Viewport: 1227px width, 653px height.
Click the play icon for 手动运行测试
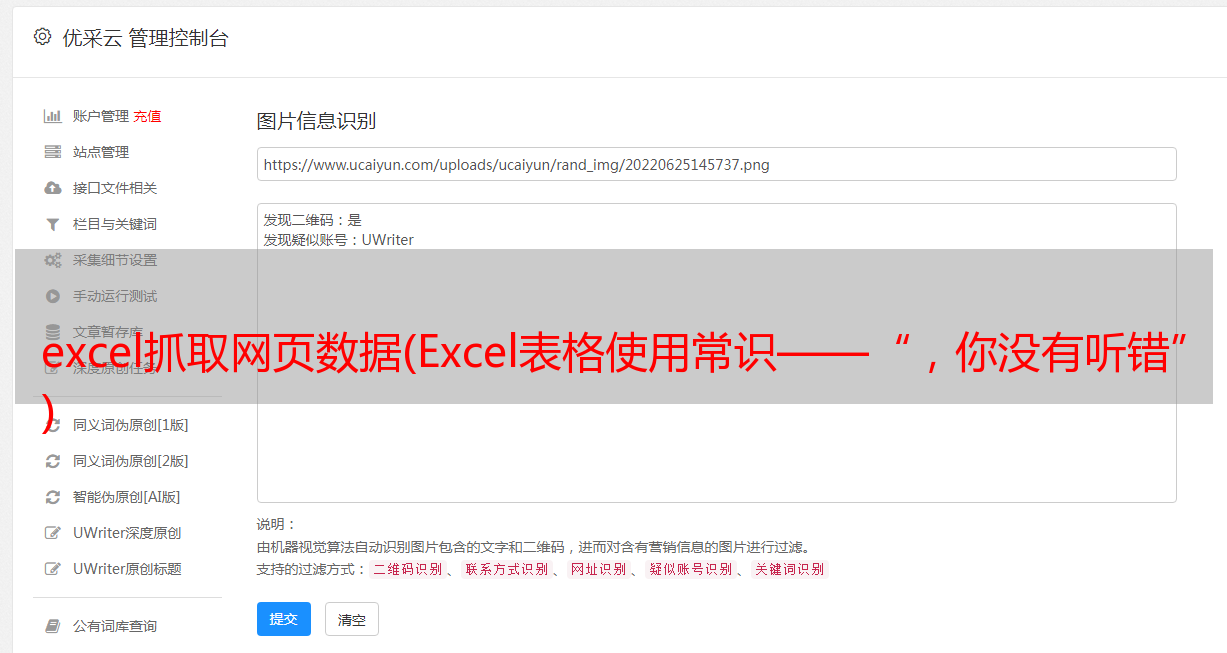53,296
